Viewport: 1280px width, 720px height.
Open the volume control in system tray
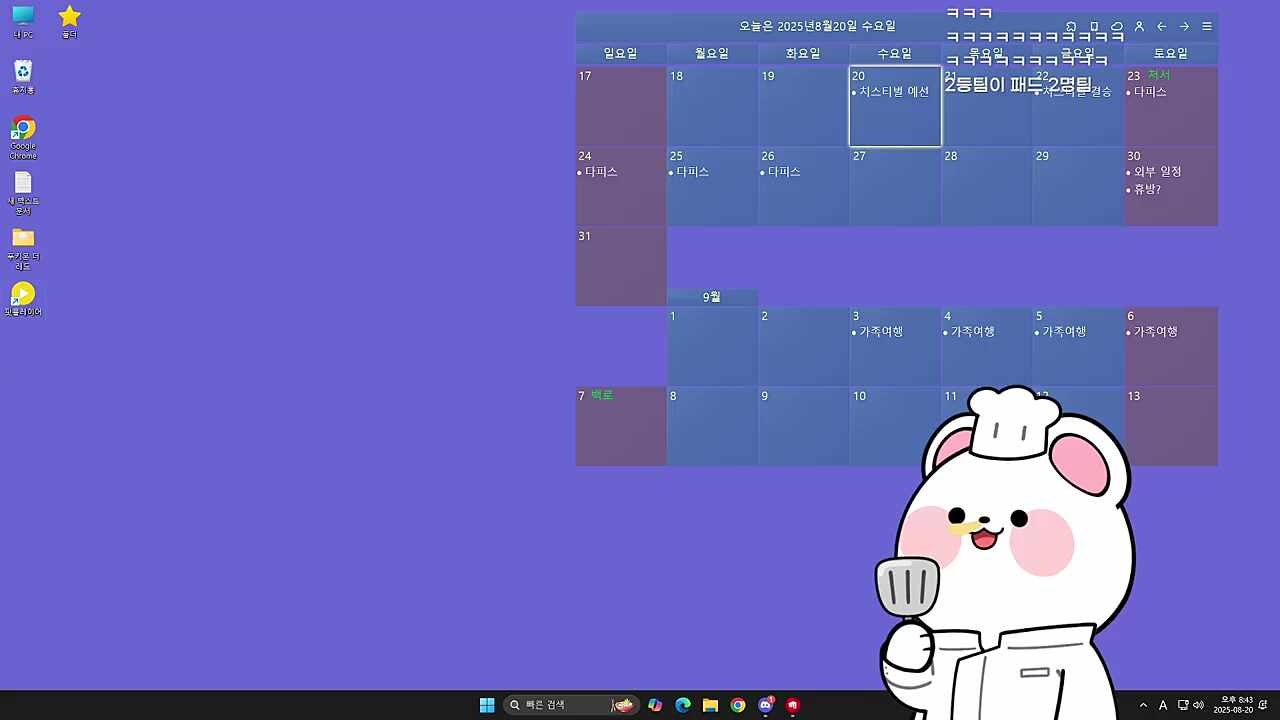1198,705
